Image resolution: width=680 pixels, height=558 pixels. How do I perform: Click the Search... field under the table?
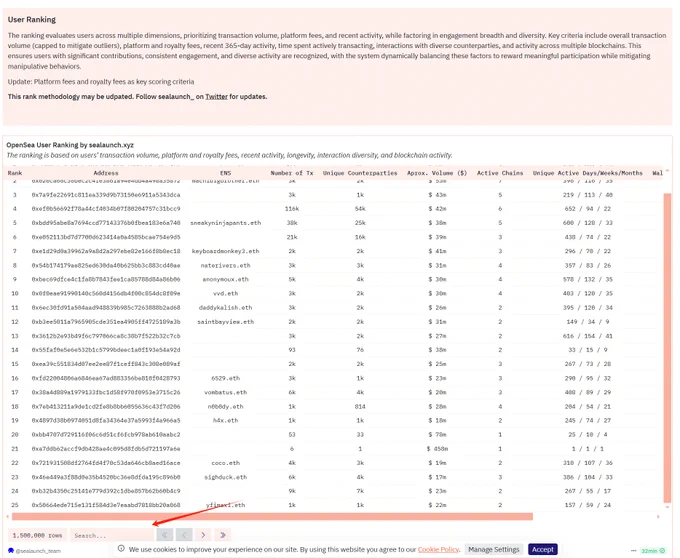[x=112, y=535]
